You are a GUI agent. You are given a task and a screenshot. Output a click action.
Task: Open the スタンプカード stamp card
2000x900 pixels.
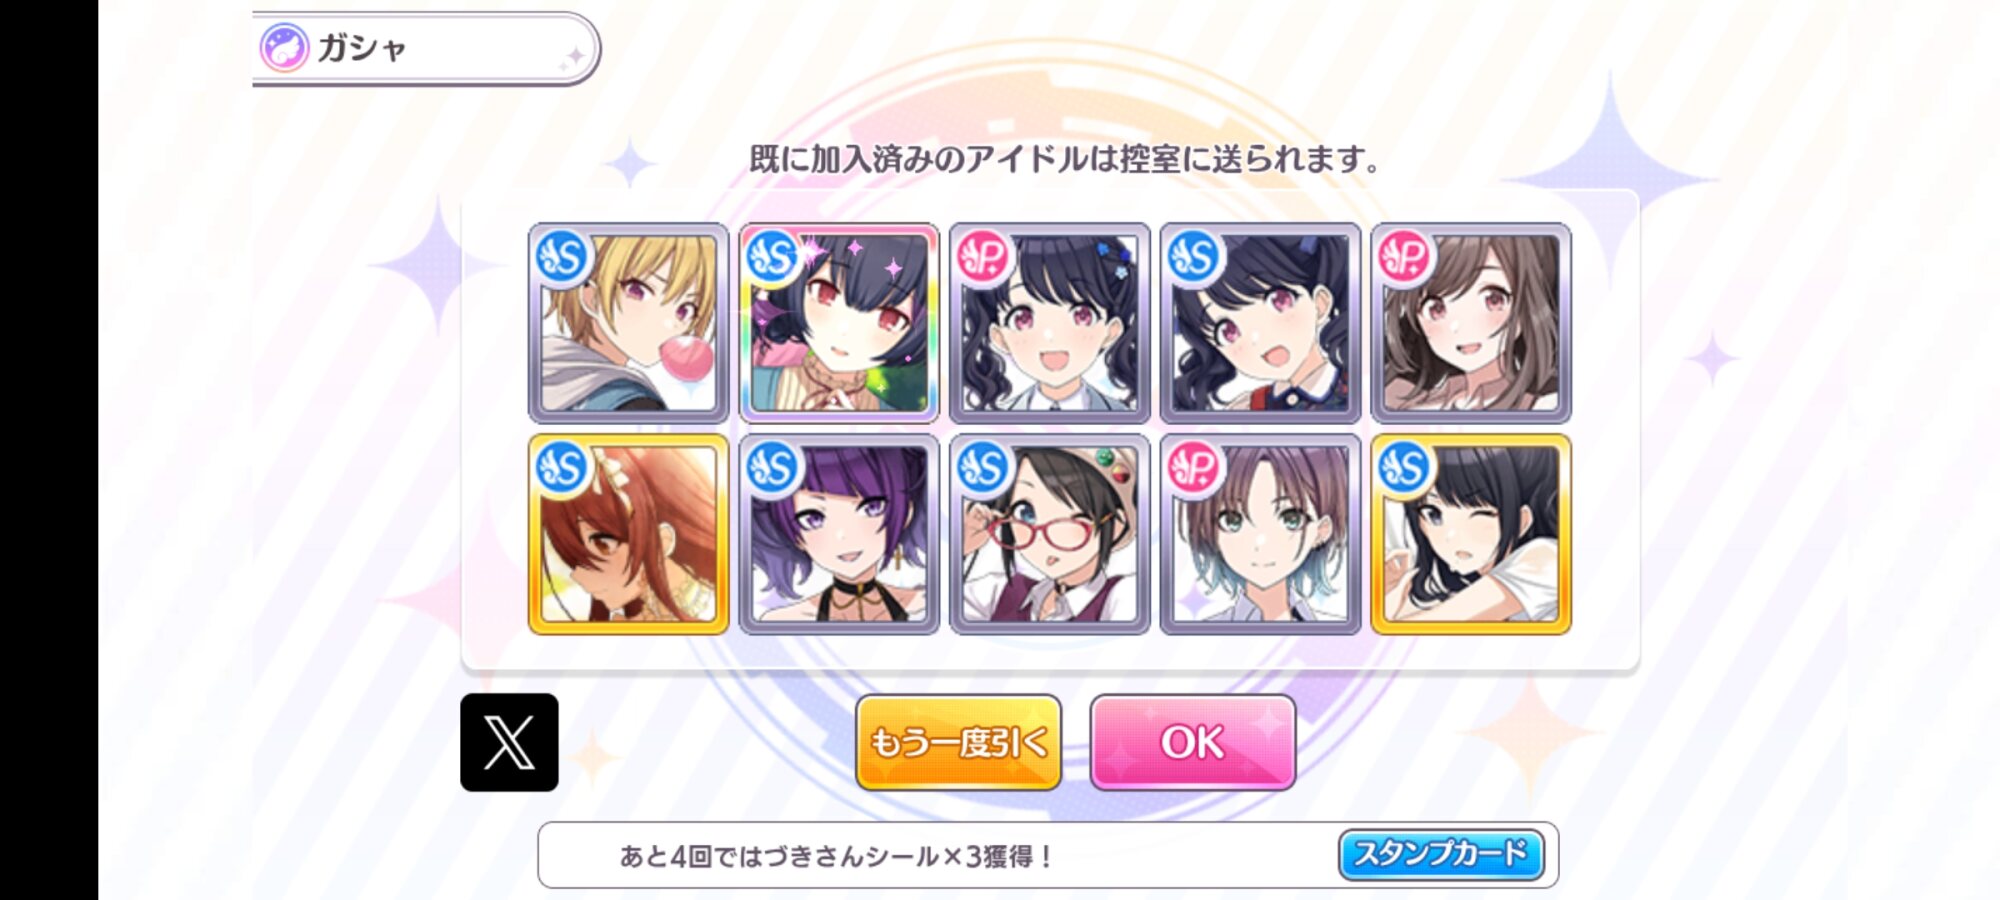tap(1441, 854)
